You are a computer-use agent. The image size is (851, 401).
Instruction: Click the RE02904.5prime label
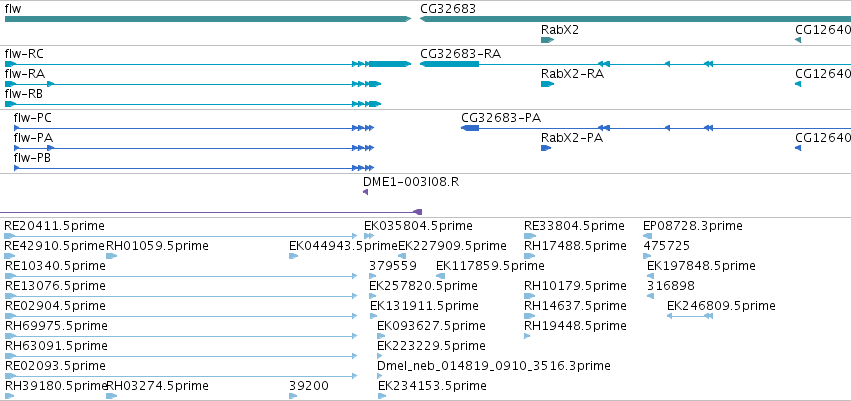point(55,305)
